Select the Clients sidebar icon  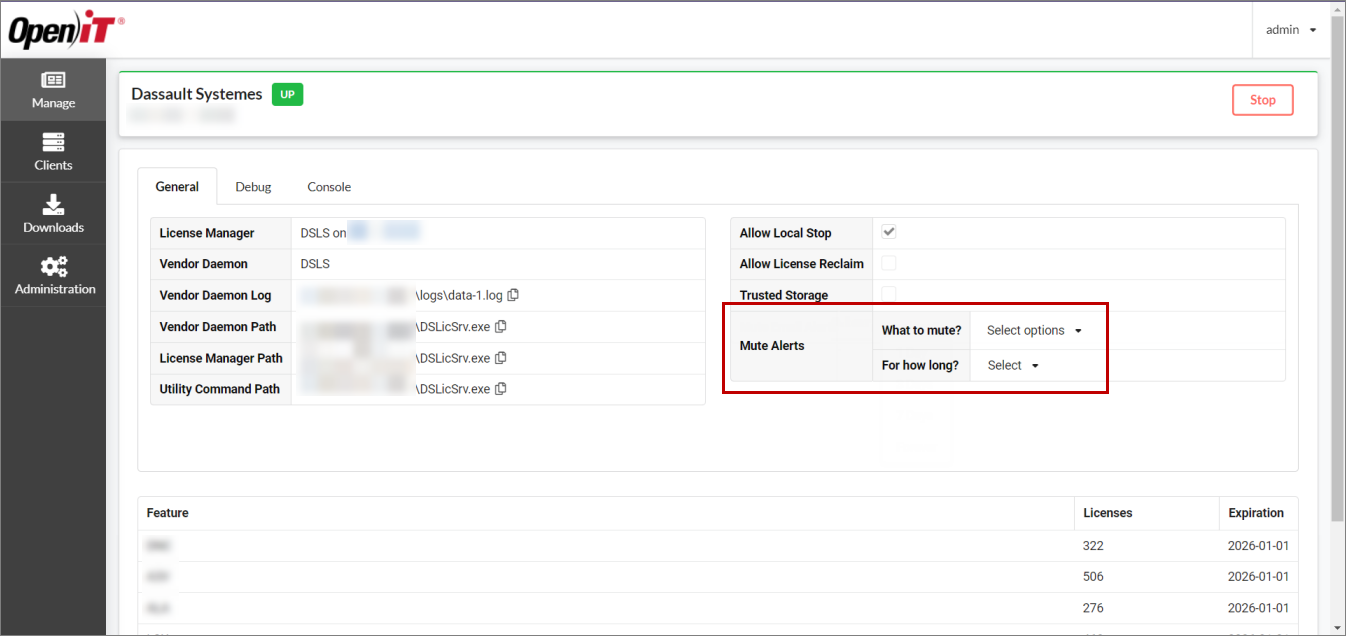(x=53, y=151)
